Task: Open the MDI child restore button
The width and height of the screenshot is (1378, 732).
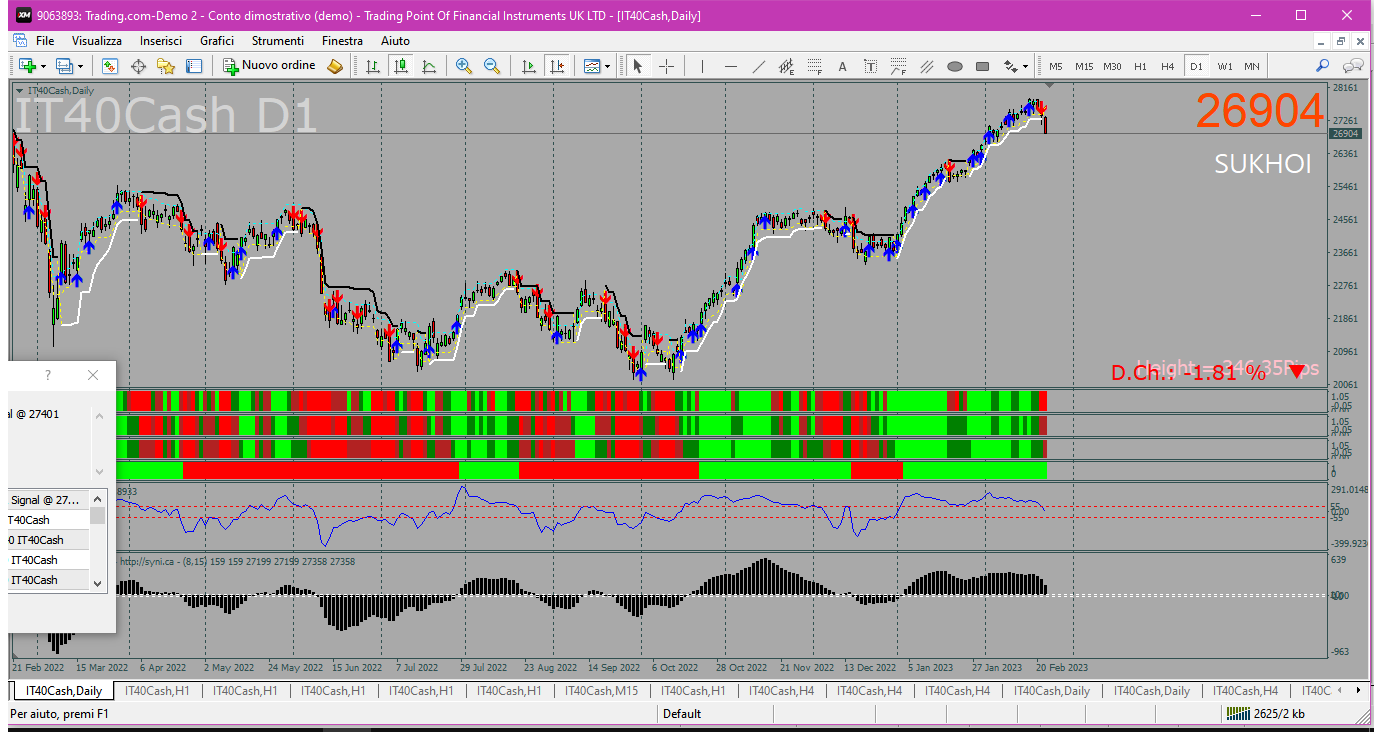Action: 1341,41
